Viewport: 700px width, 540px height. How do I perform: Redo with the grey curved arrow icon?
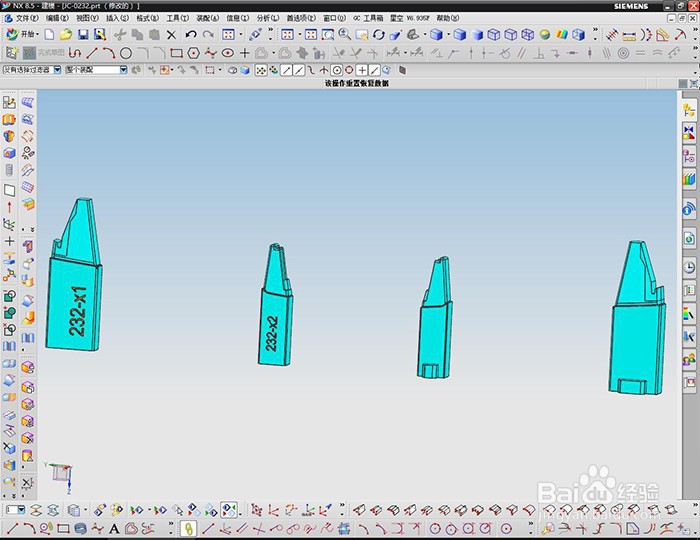pos(208,34)
